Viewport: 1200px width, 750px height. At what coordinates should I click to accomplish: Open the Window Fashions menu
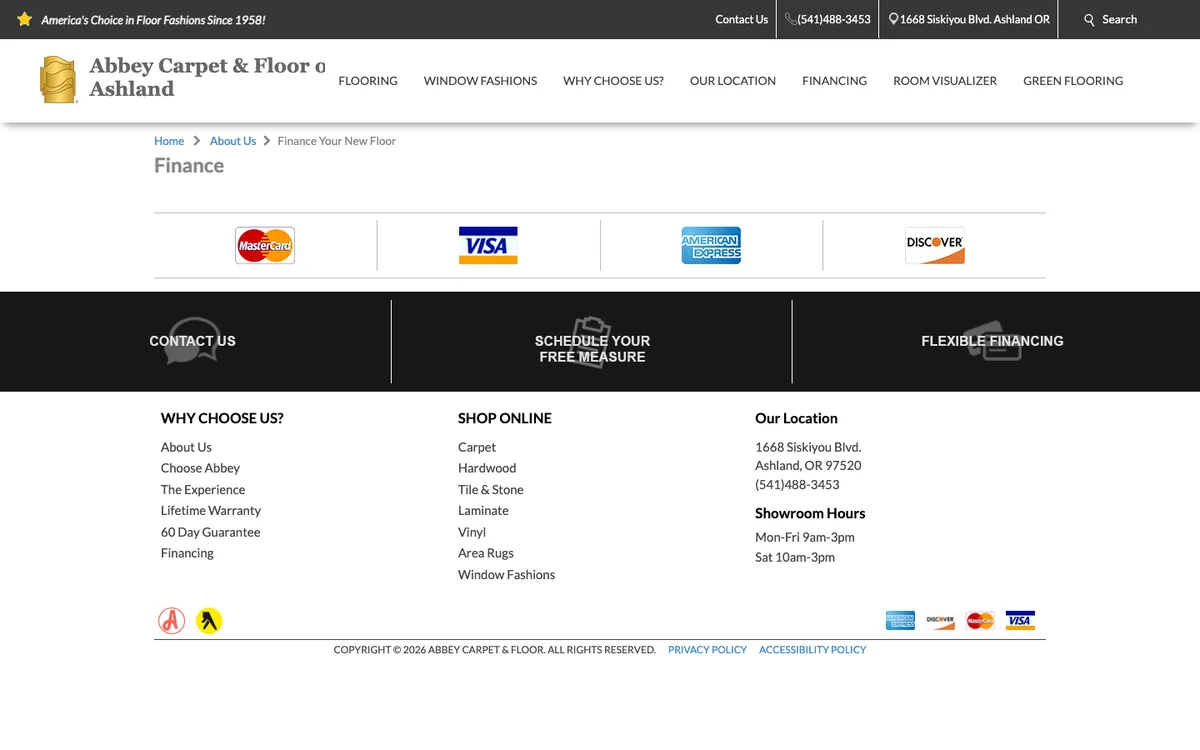480,81
